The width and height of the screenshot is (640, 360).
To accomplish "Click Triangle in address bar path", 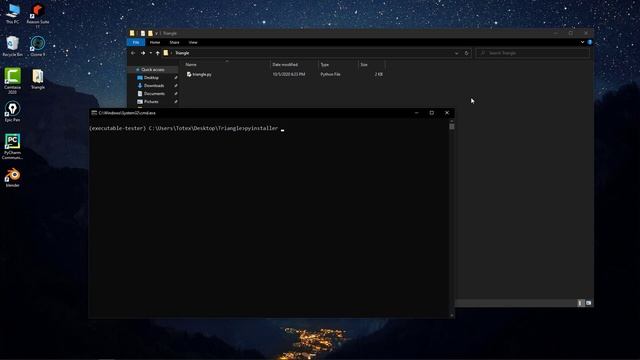I will click(182, 53).
